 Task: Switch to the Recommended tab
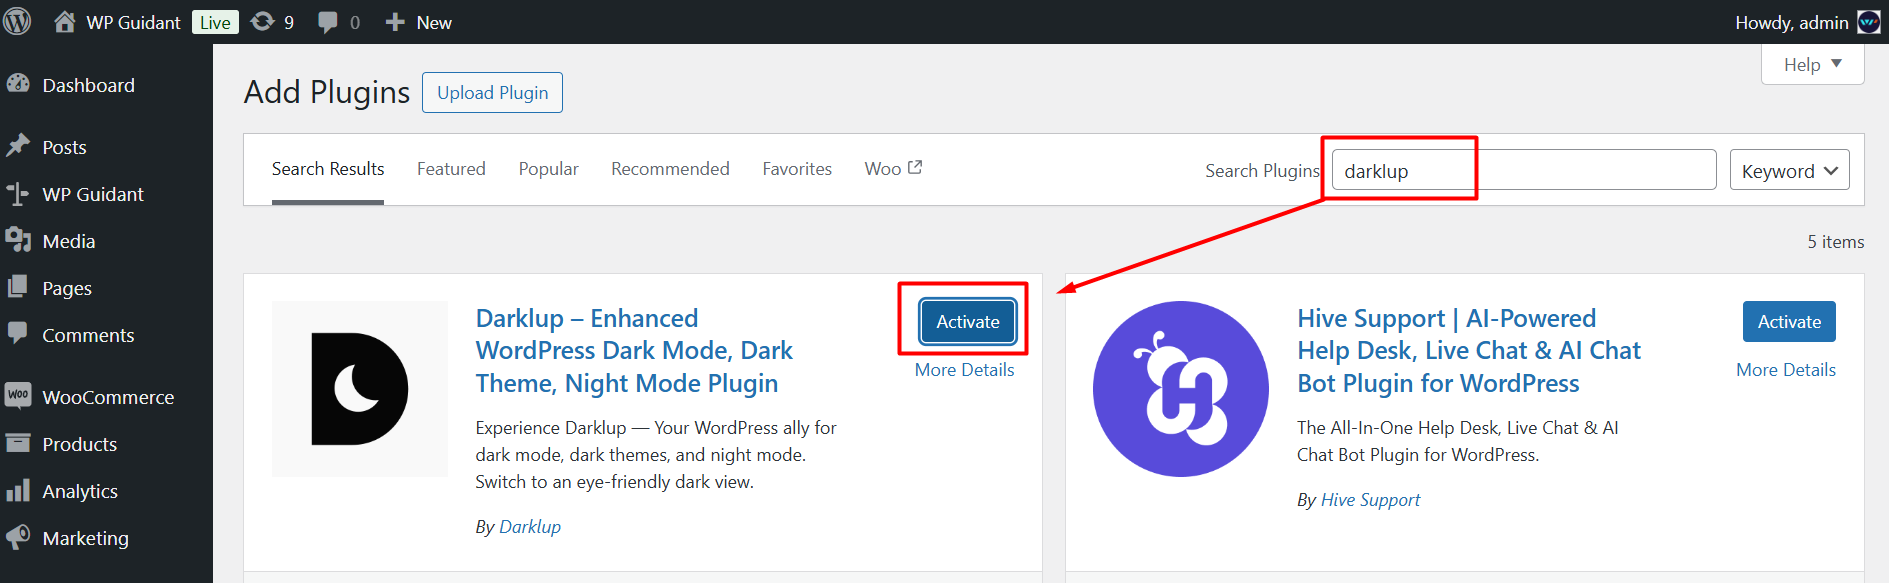click(x=670, y=169)
